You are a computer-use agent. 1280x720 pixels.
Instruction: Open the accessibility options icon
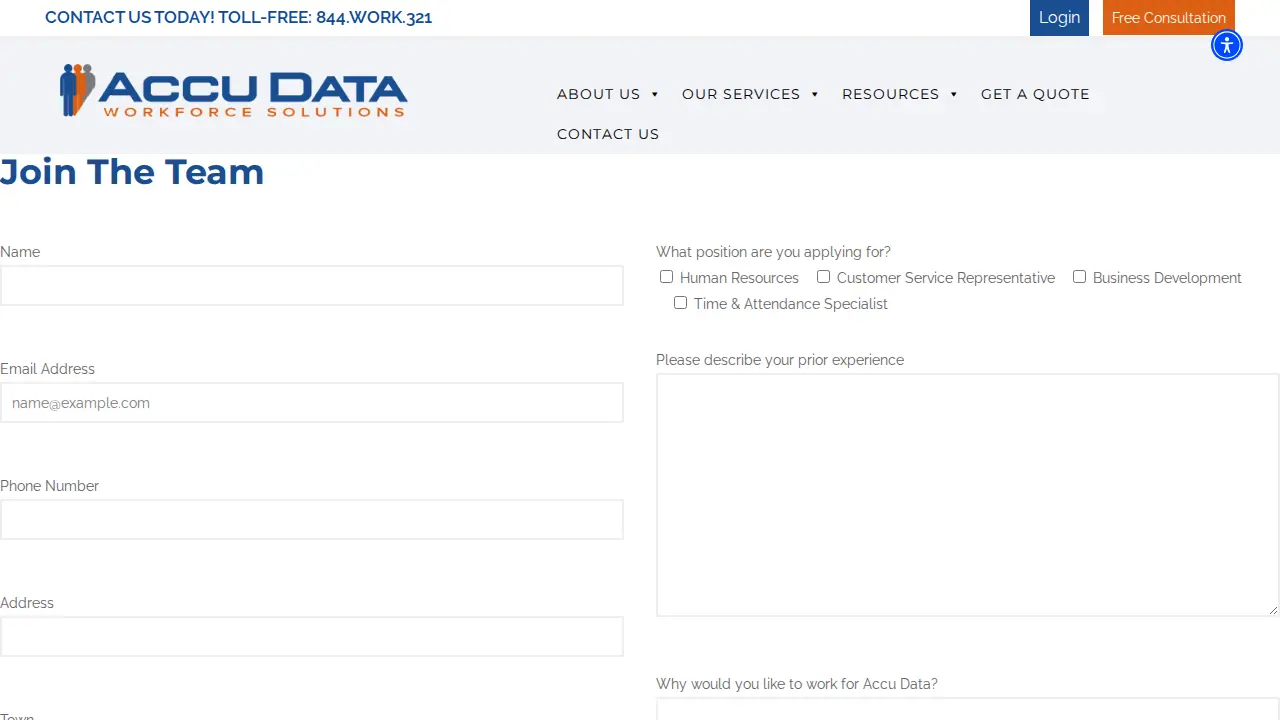pos(1227,45)
